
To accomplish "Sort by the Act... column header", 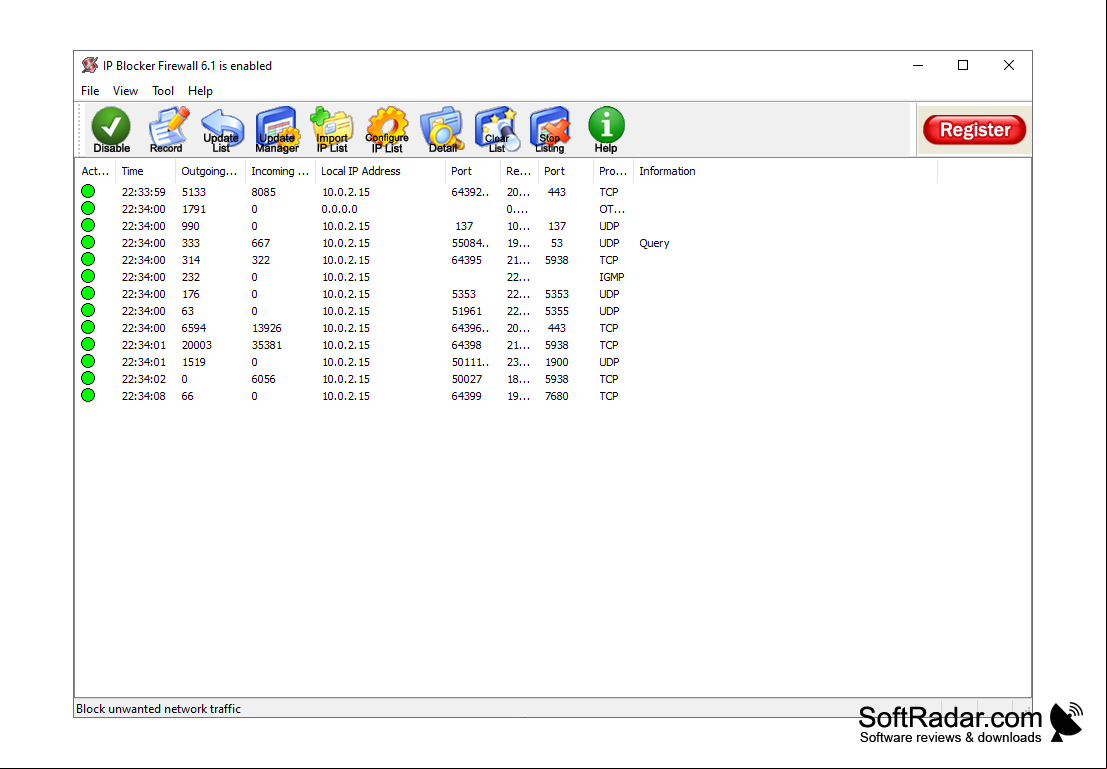I will 95,171.
